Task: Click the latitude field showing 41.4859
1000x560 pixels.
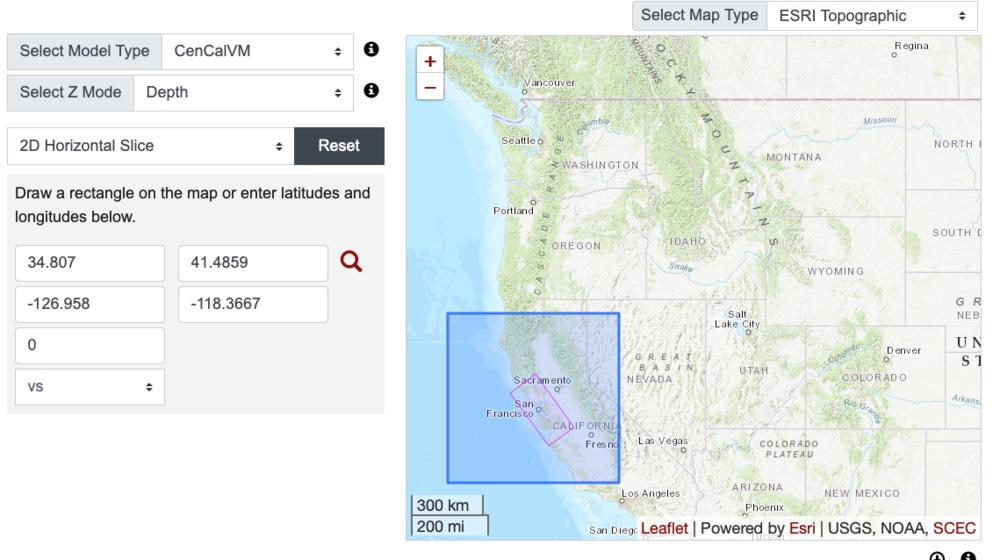Action: click(252, 264)
